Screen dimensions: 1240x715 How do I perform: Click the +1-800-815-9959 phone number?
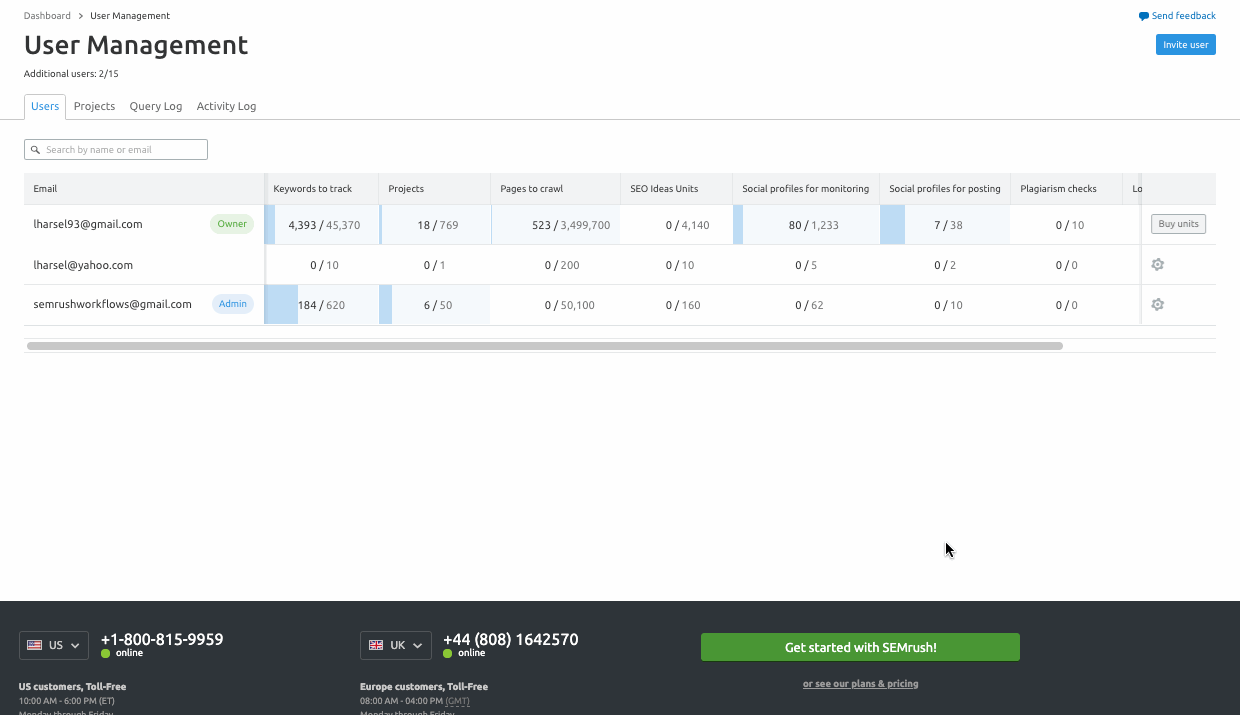[x=162, y=639]
